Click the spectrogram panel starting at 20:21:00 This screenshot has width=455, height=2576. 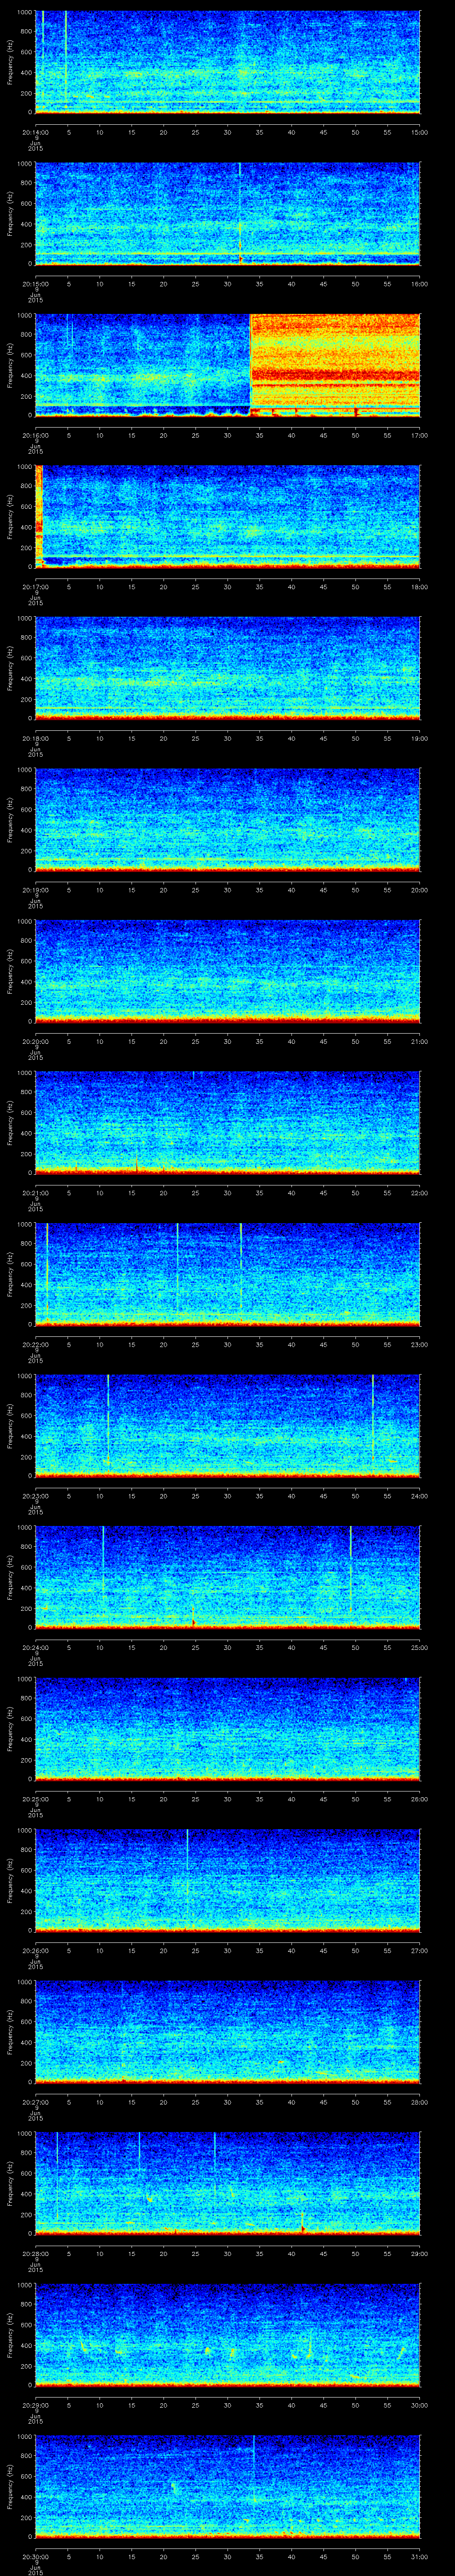click(228, 1122)
